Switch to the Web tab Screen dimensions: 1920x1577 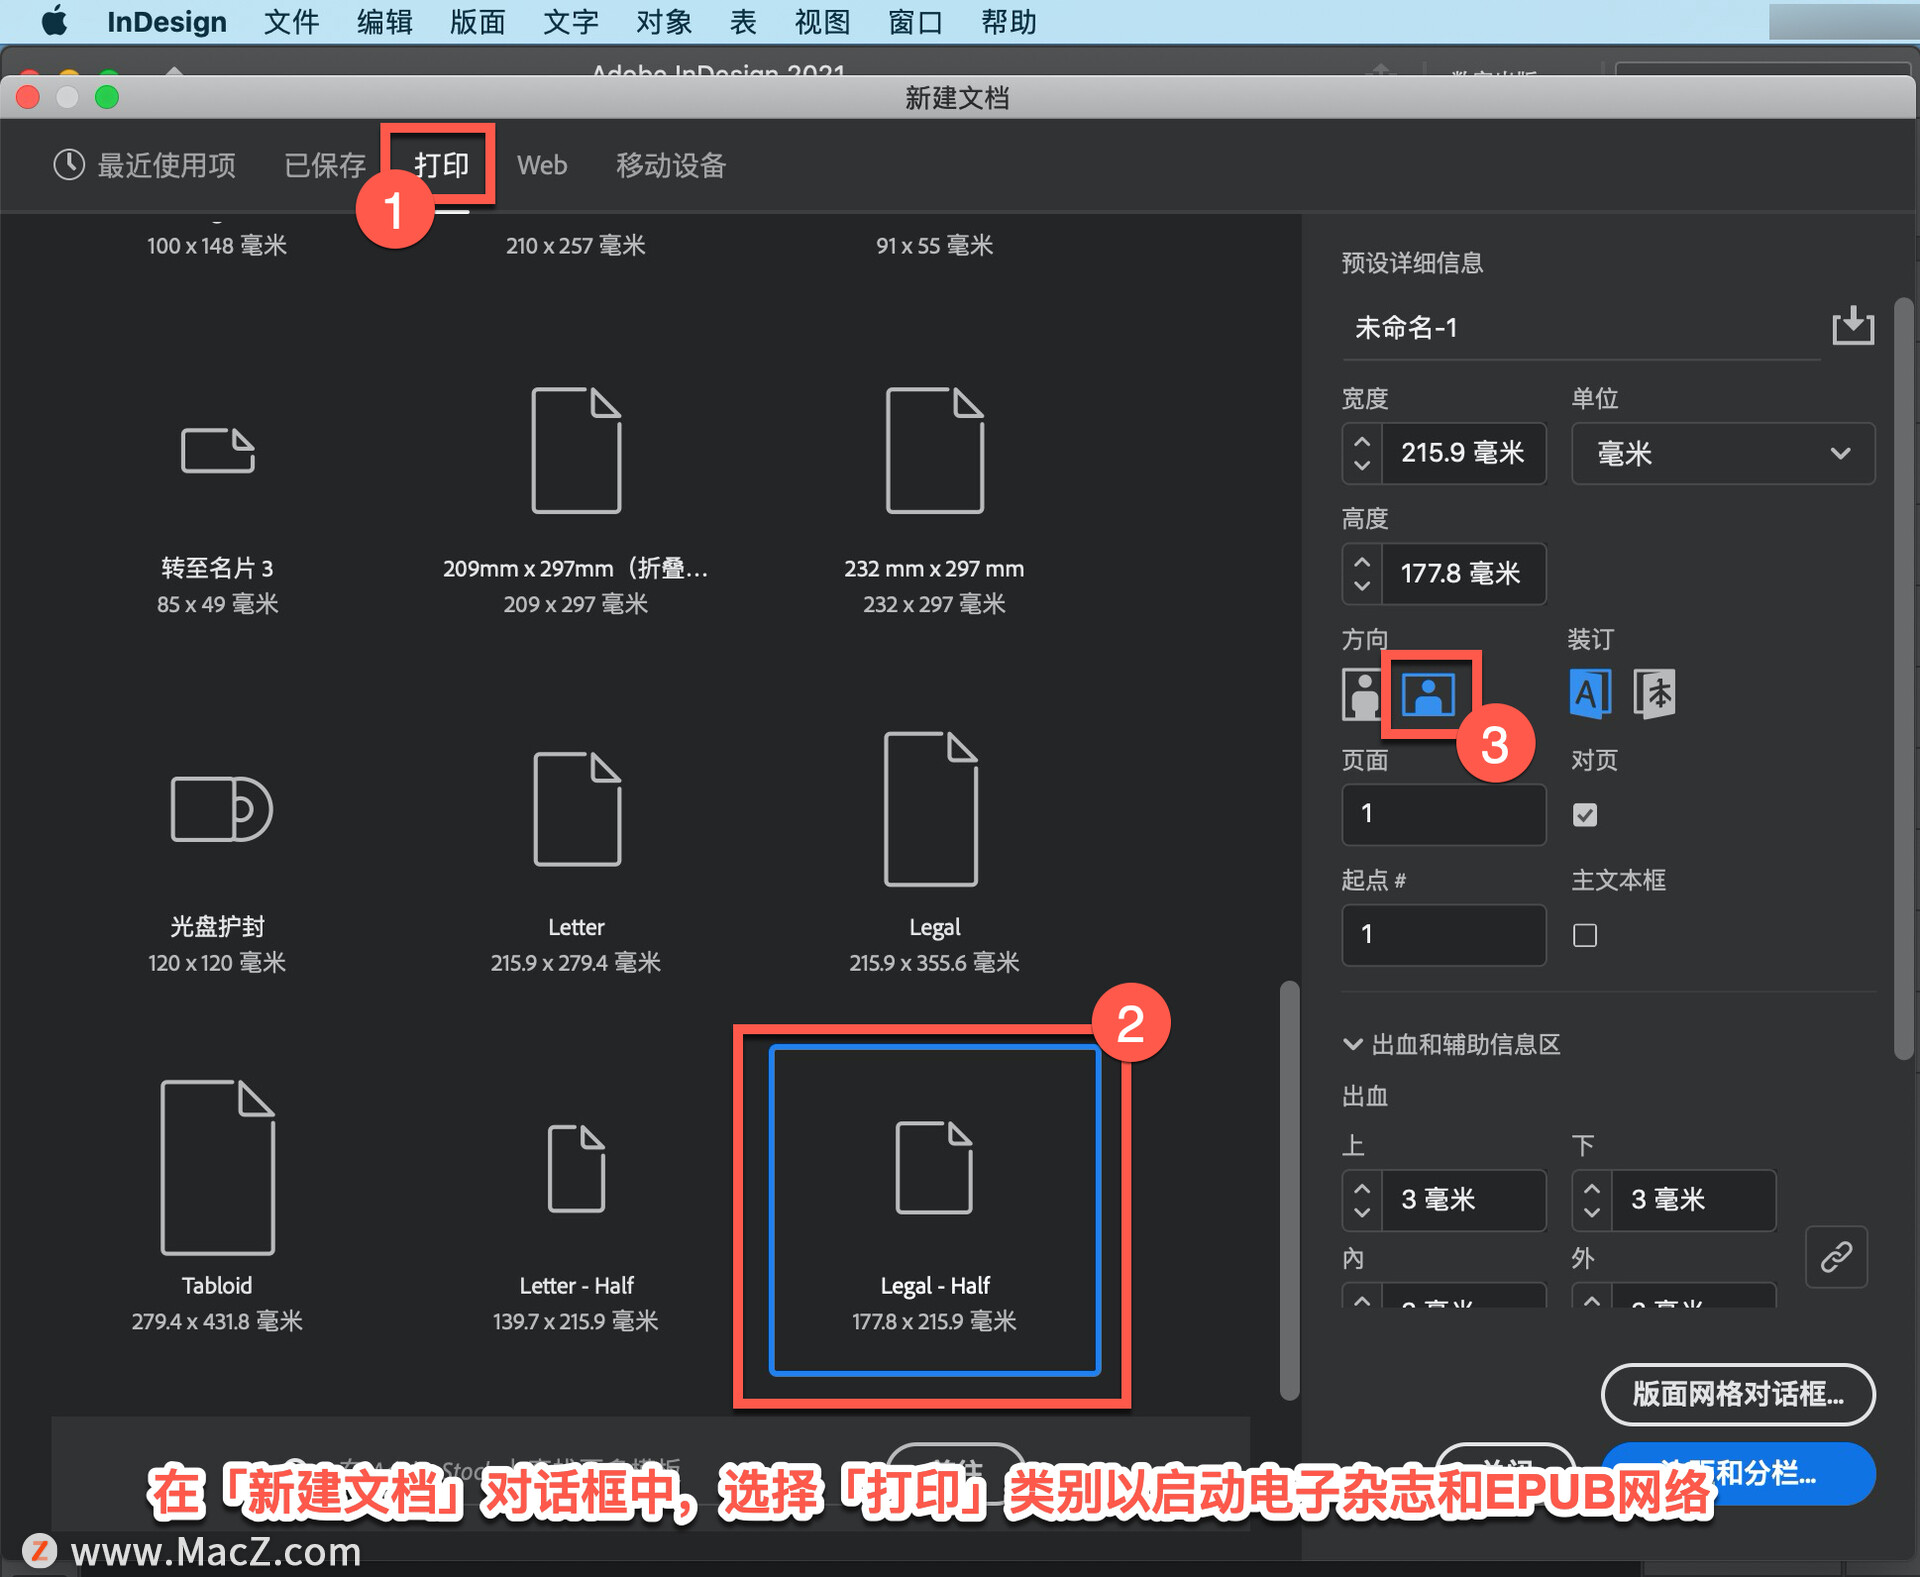pyautogui.click(x=541, y=165)
